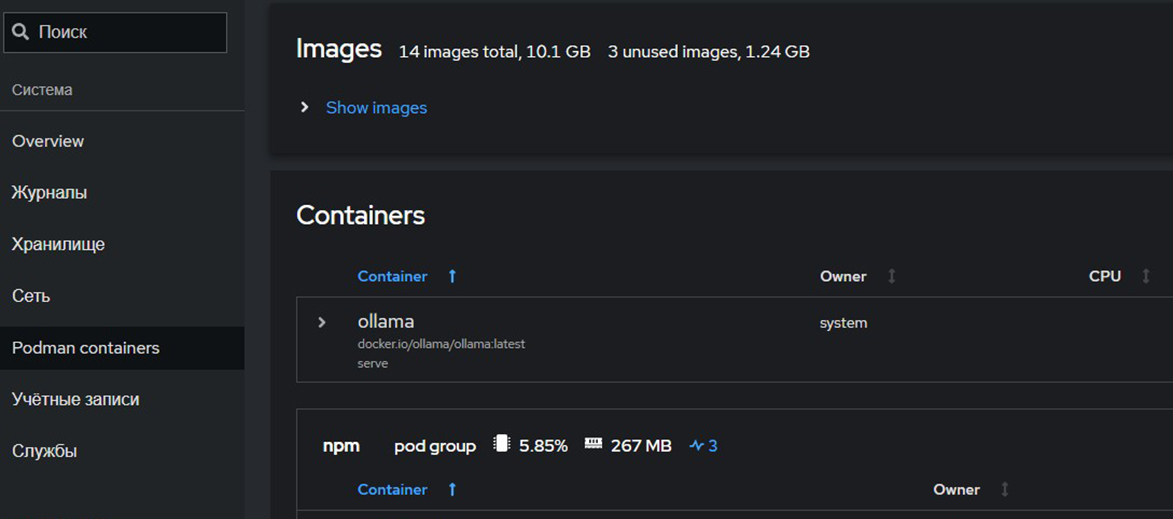Click the sort arrow beside the top Container header
The width and height of the screenshot is (1173, 519).
point(452,276)
